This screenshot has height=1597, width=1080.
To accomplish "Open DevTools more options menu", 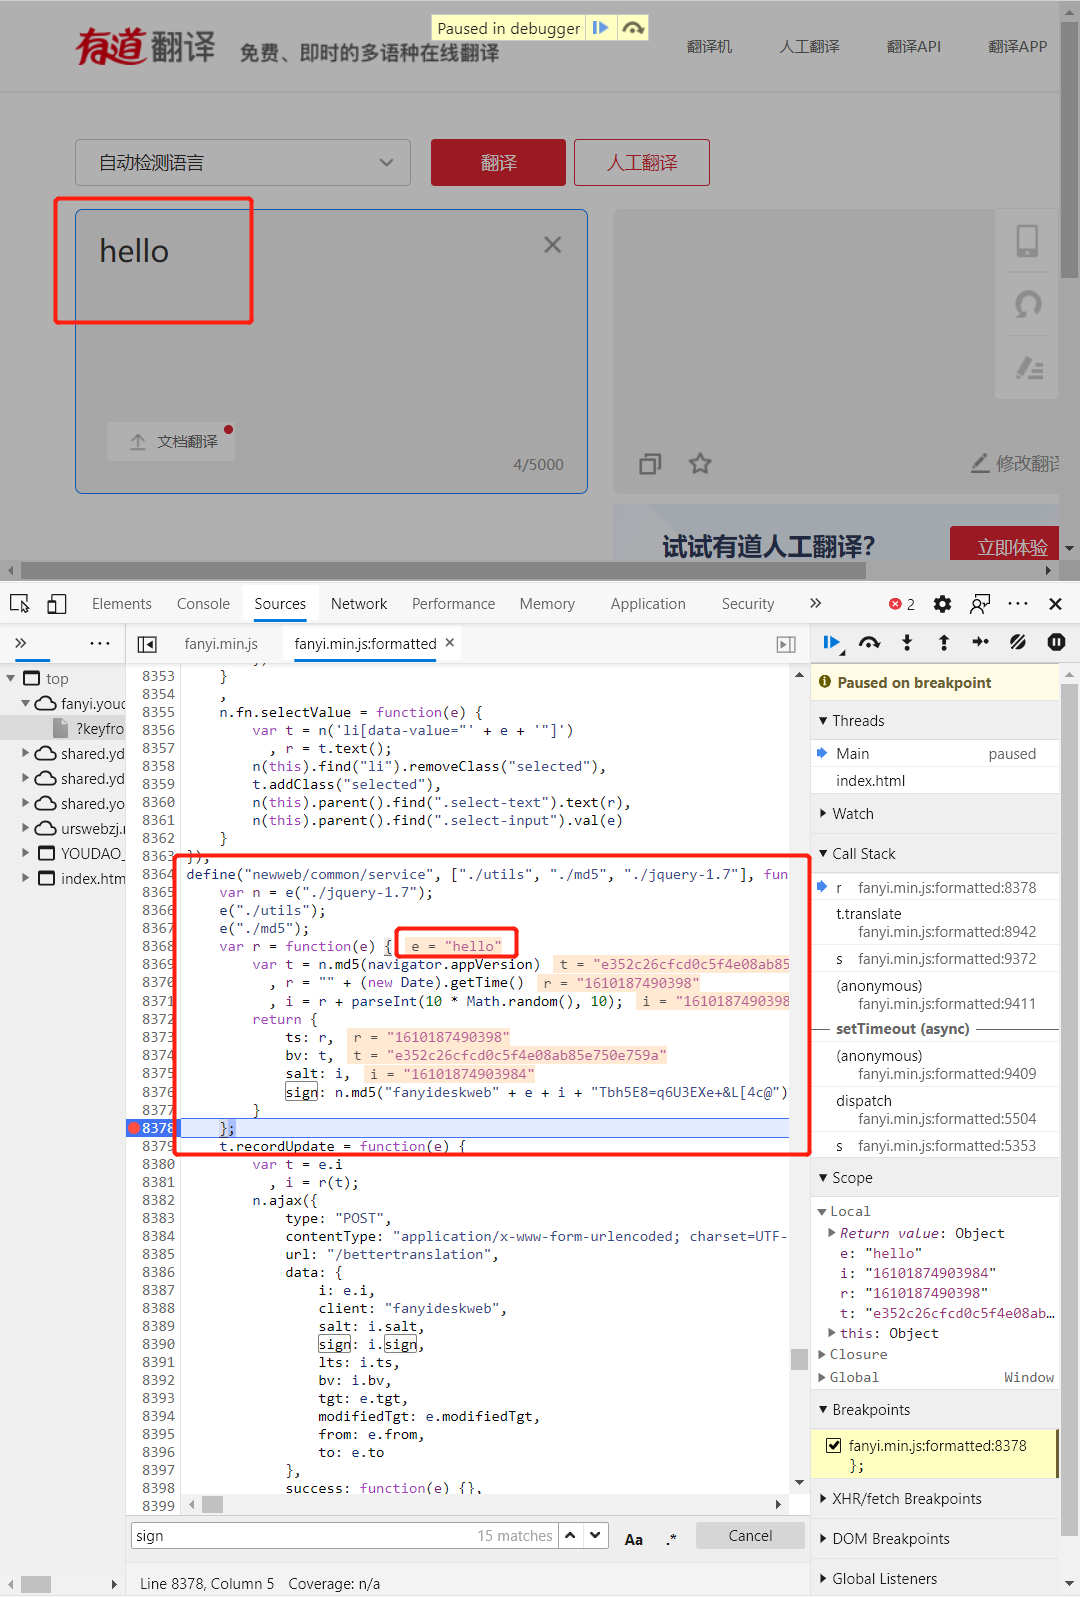I will (1018, 604).
